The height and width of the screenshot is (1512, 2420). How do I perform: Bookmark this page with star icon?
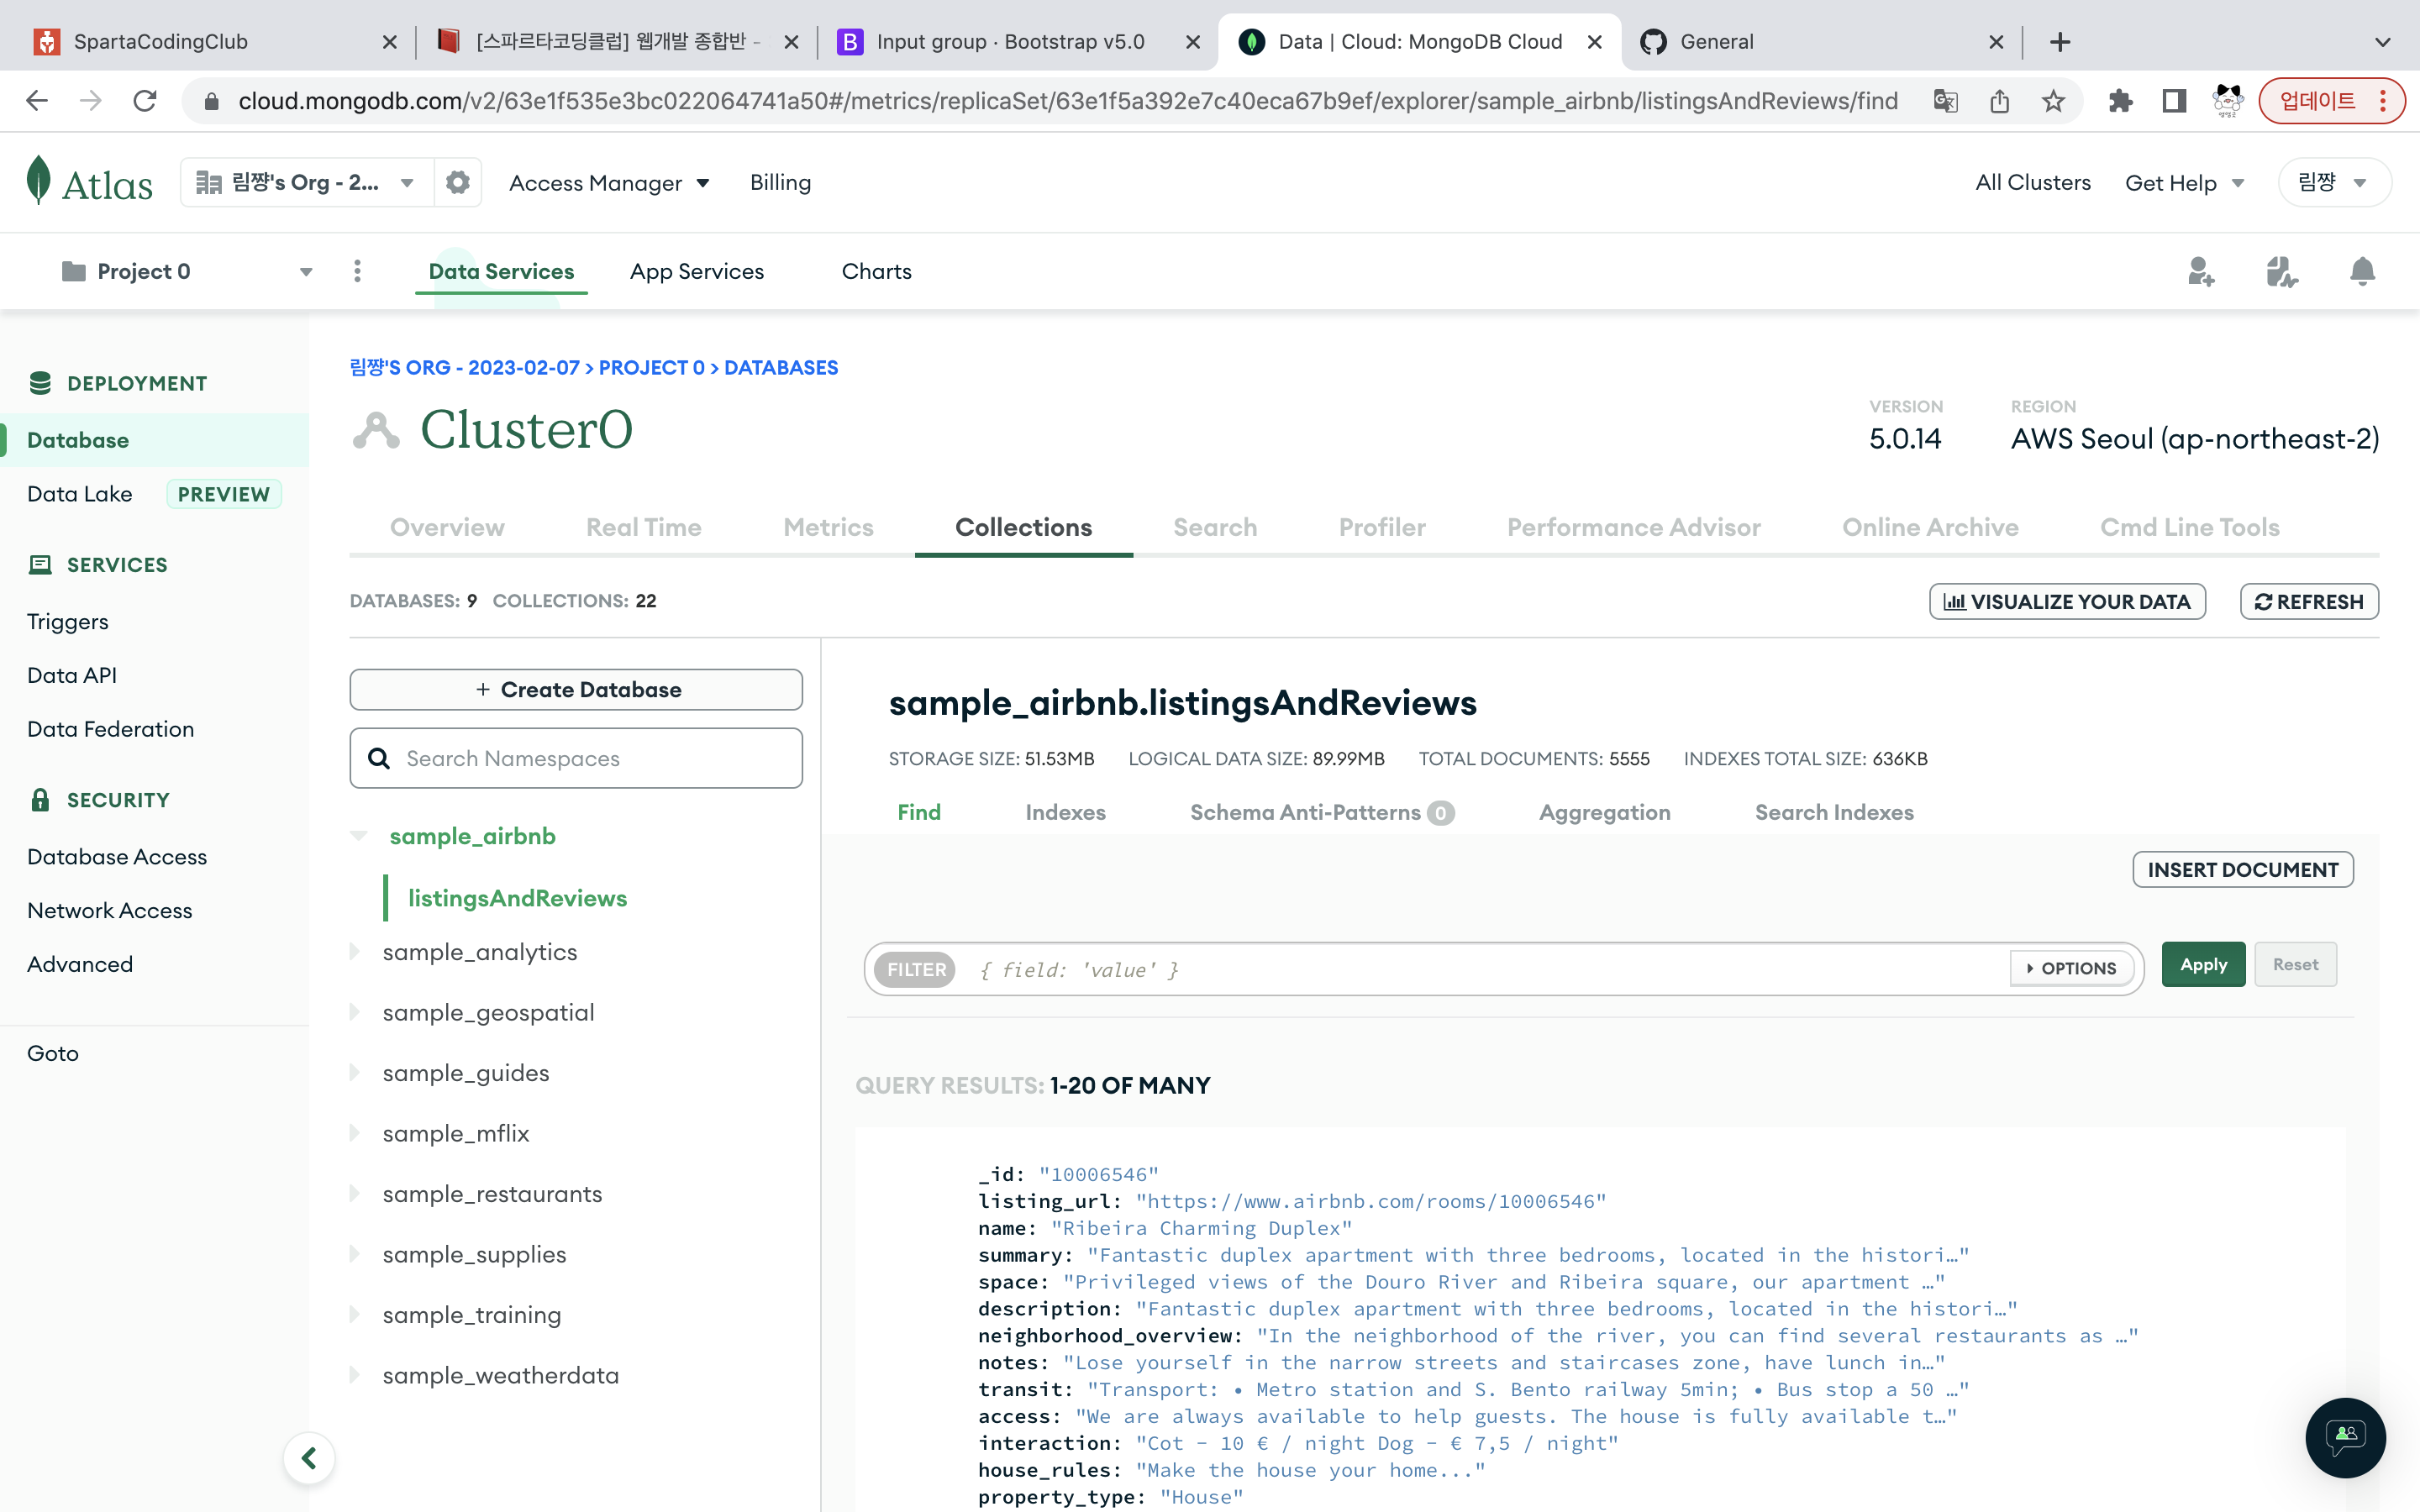tap(2053, 101)
